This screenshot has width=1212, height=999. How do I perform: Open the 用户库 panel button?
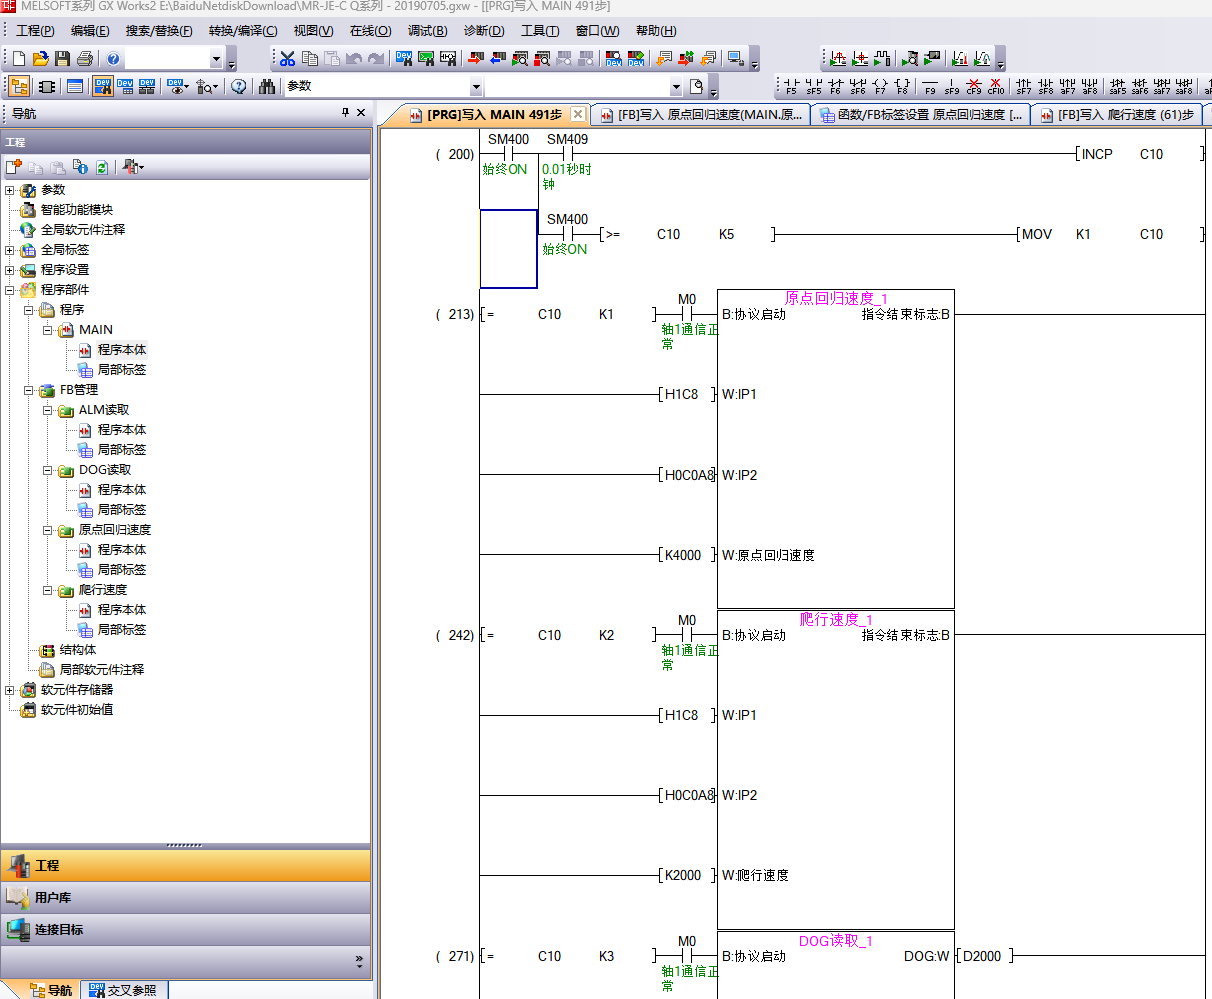53,898
